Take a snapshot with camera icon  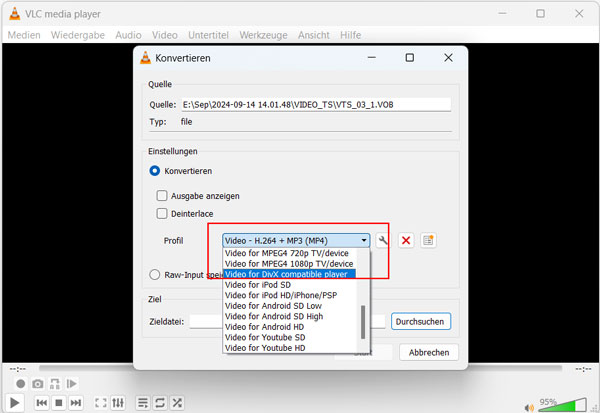(x=38, y=384)
